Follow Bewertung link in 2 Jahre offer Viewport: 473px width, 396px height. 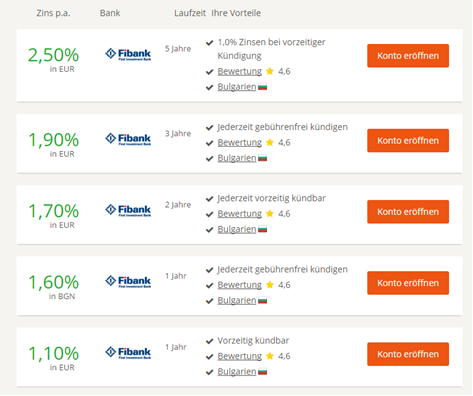pyautogui.click(x=240, y=214)
